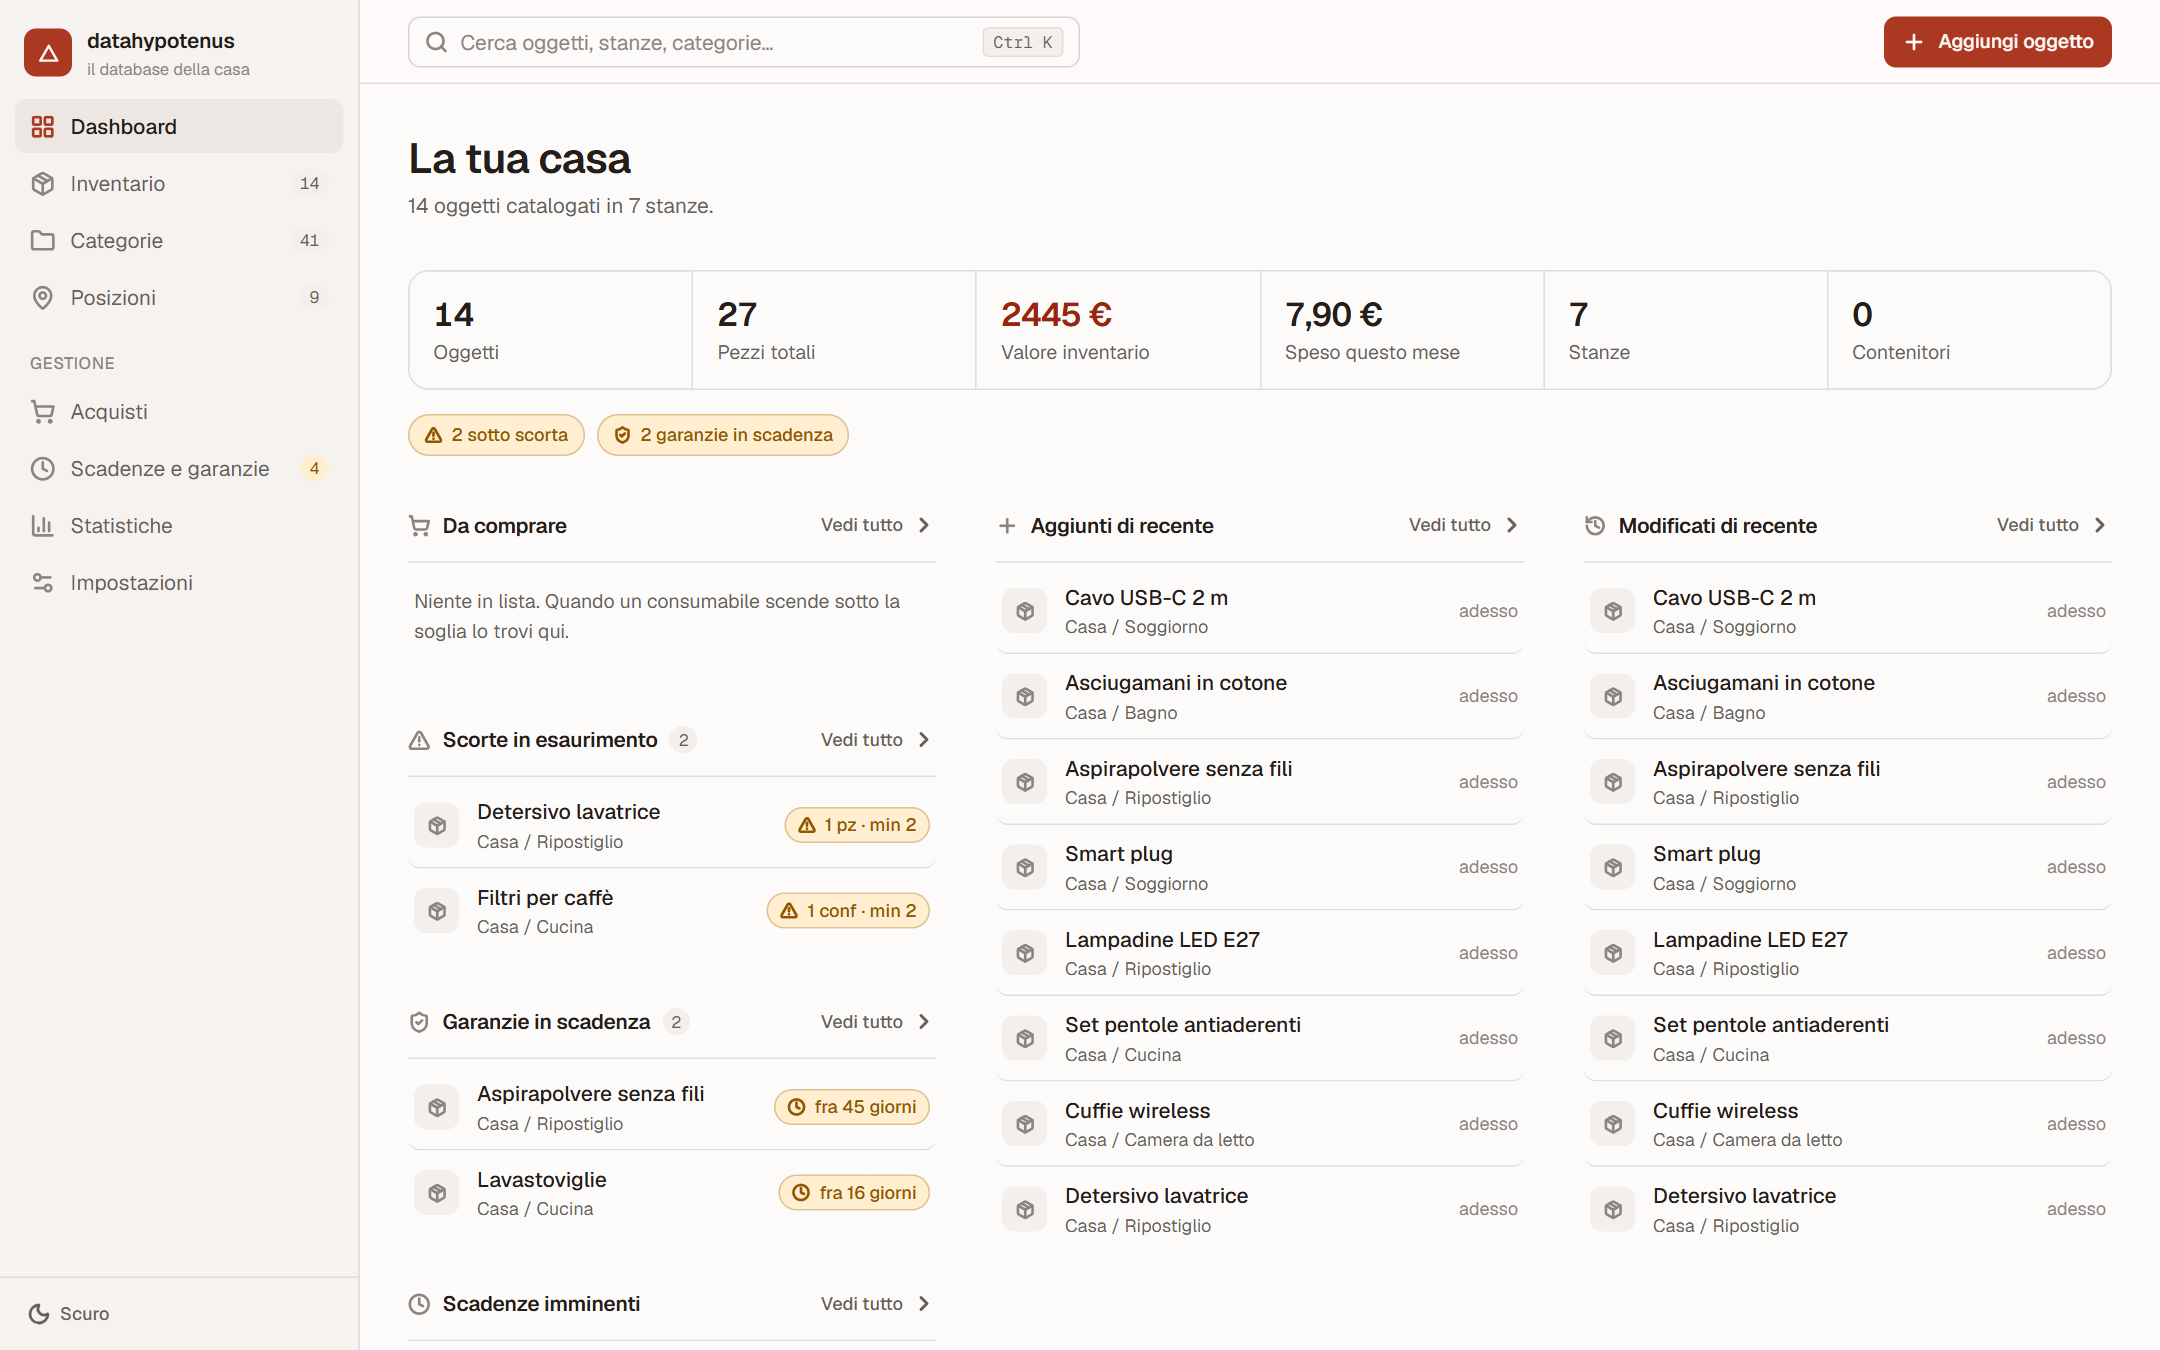The height and width of the screenshot is (1350, 2160).
Task: Open Aspirapolvere senza fili under Garanzie in scadenza
Action: coord(672,1108)
